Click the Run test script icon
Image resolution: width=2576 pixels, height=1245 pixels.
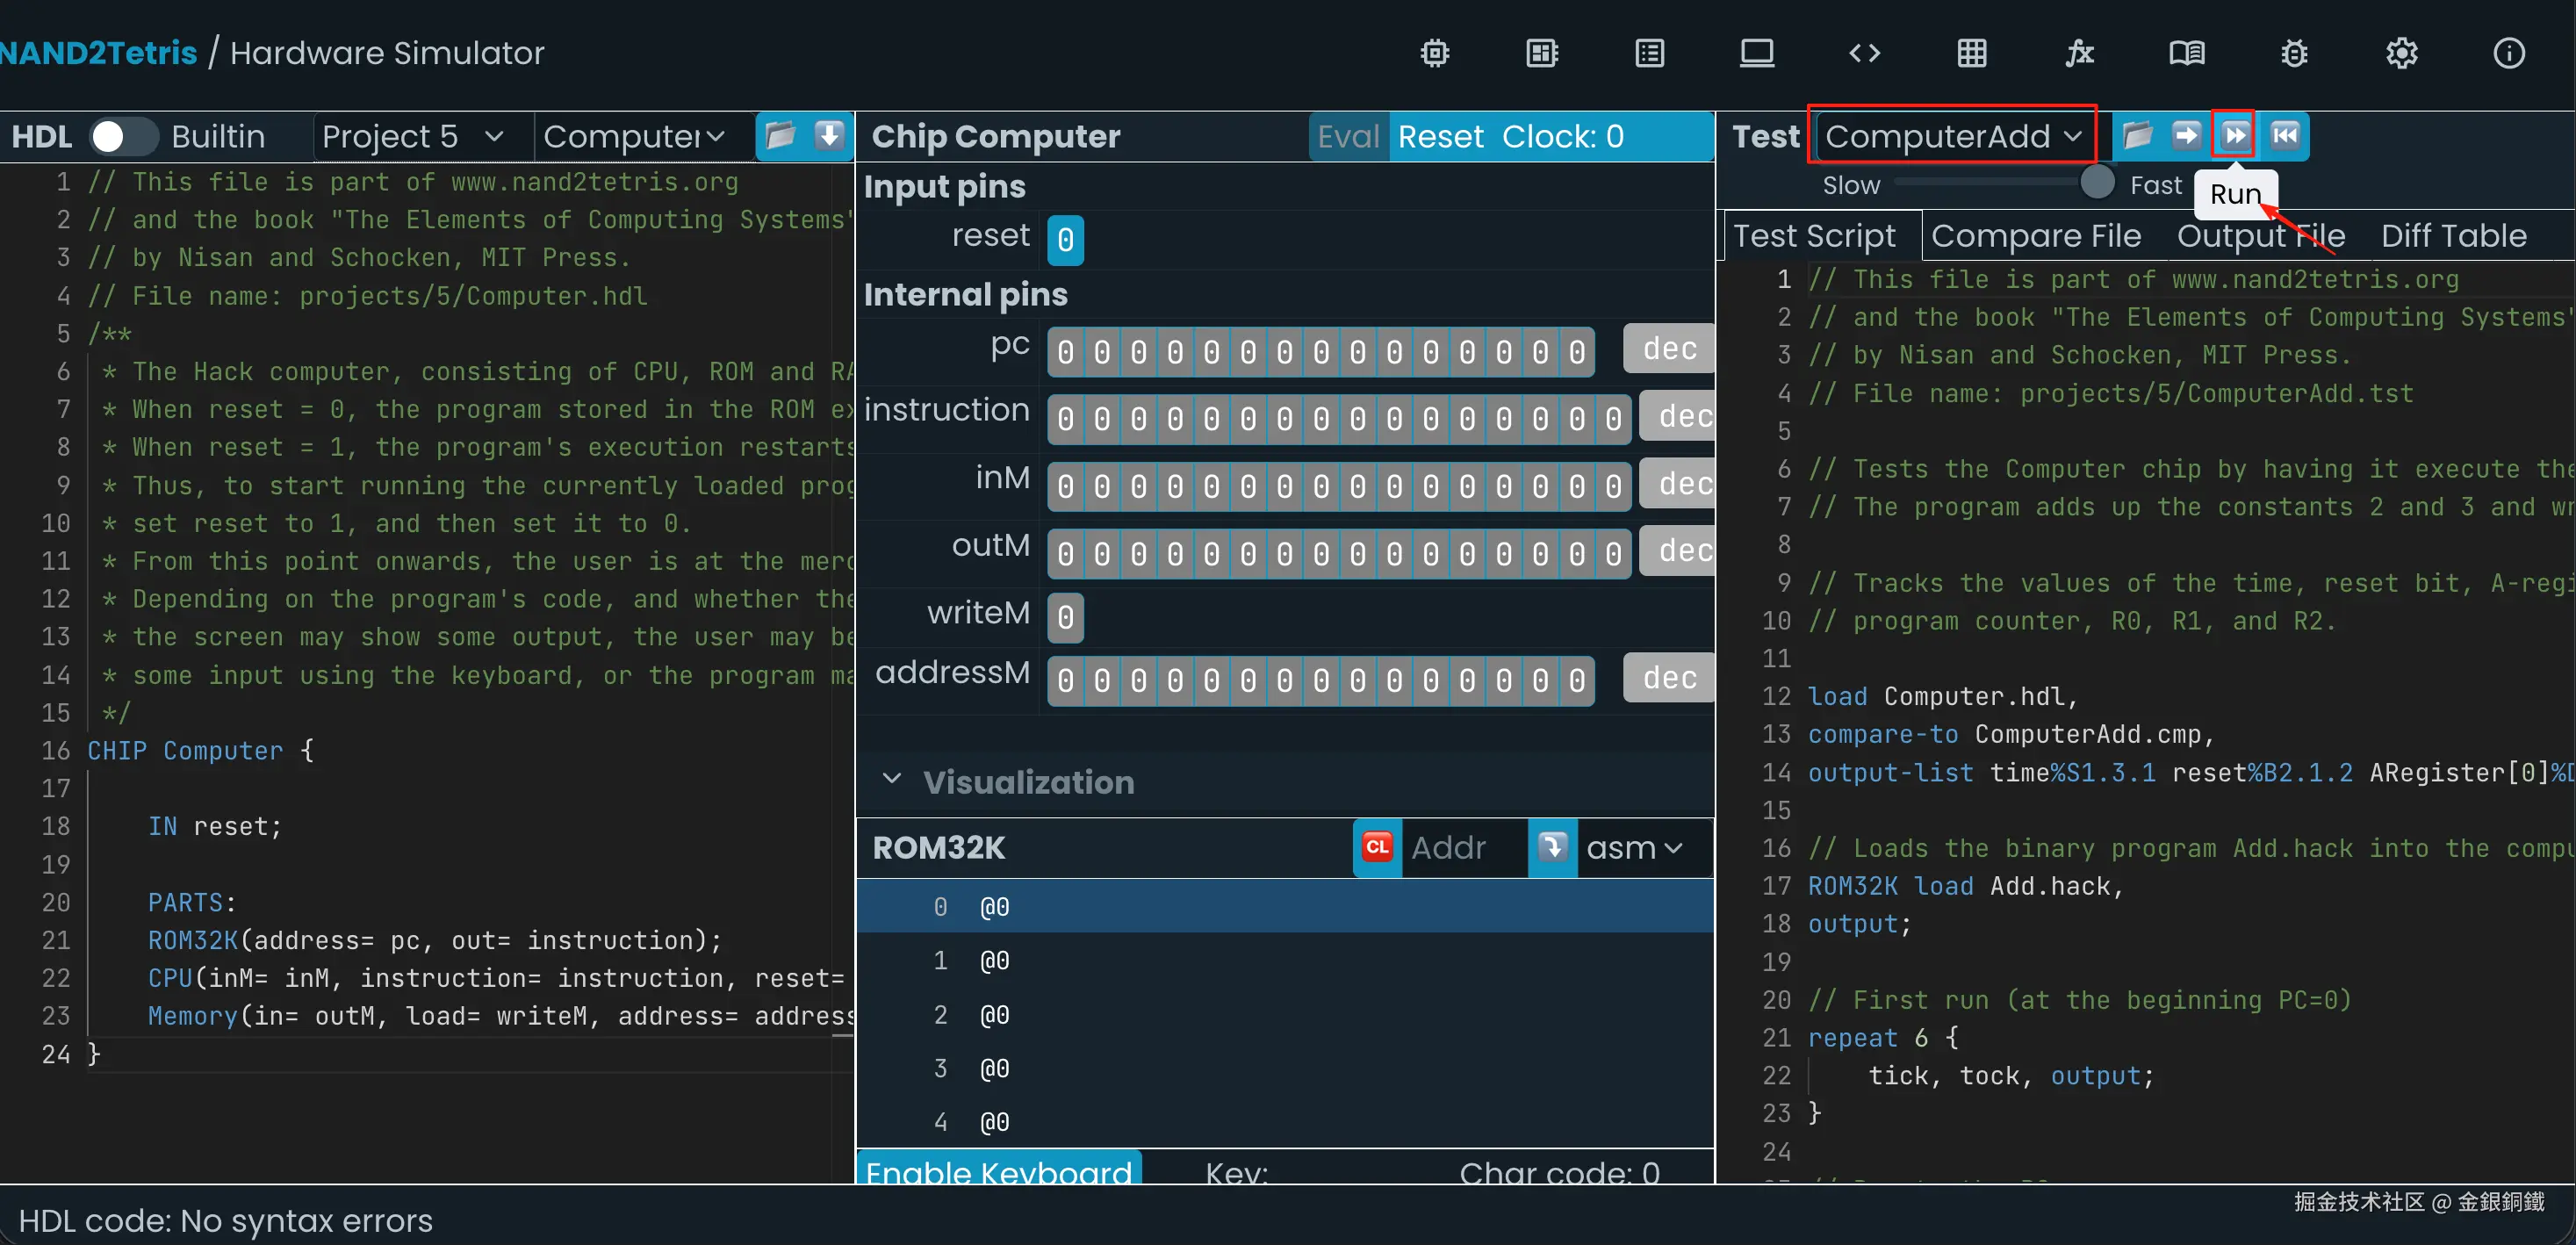click(2235, 135)
